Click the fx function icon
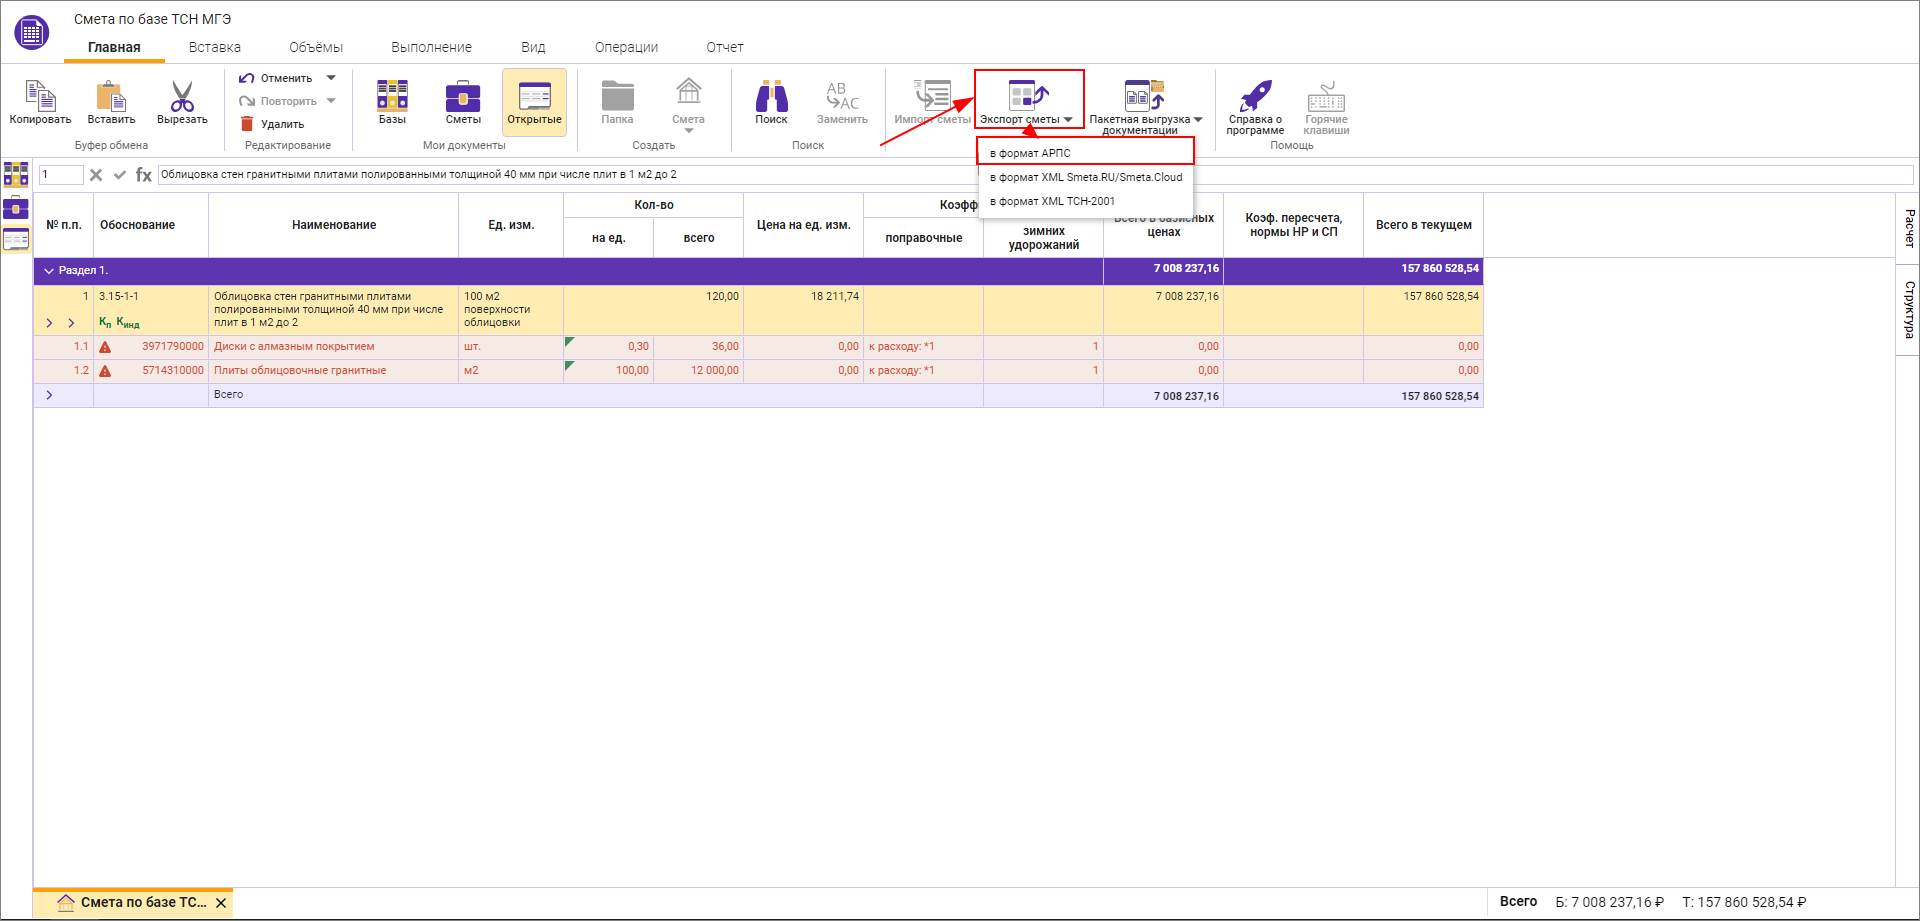 pos(144,175)
